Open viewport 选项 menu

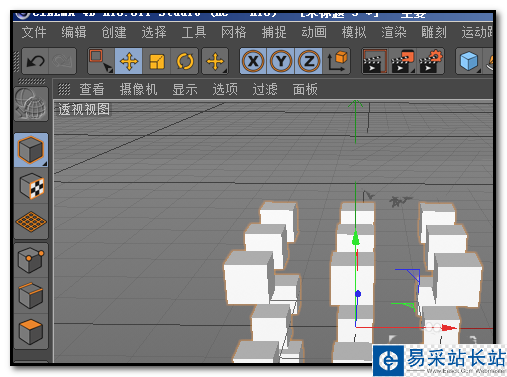pos(225,89)
